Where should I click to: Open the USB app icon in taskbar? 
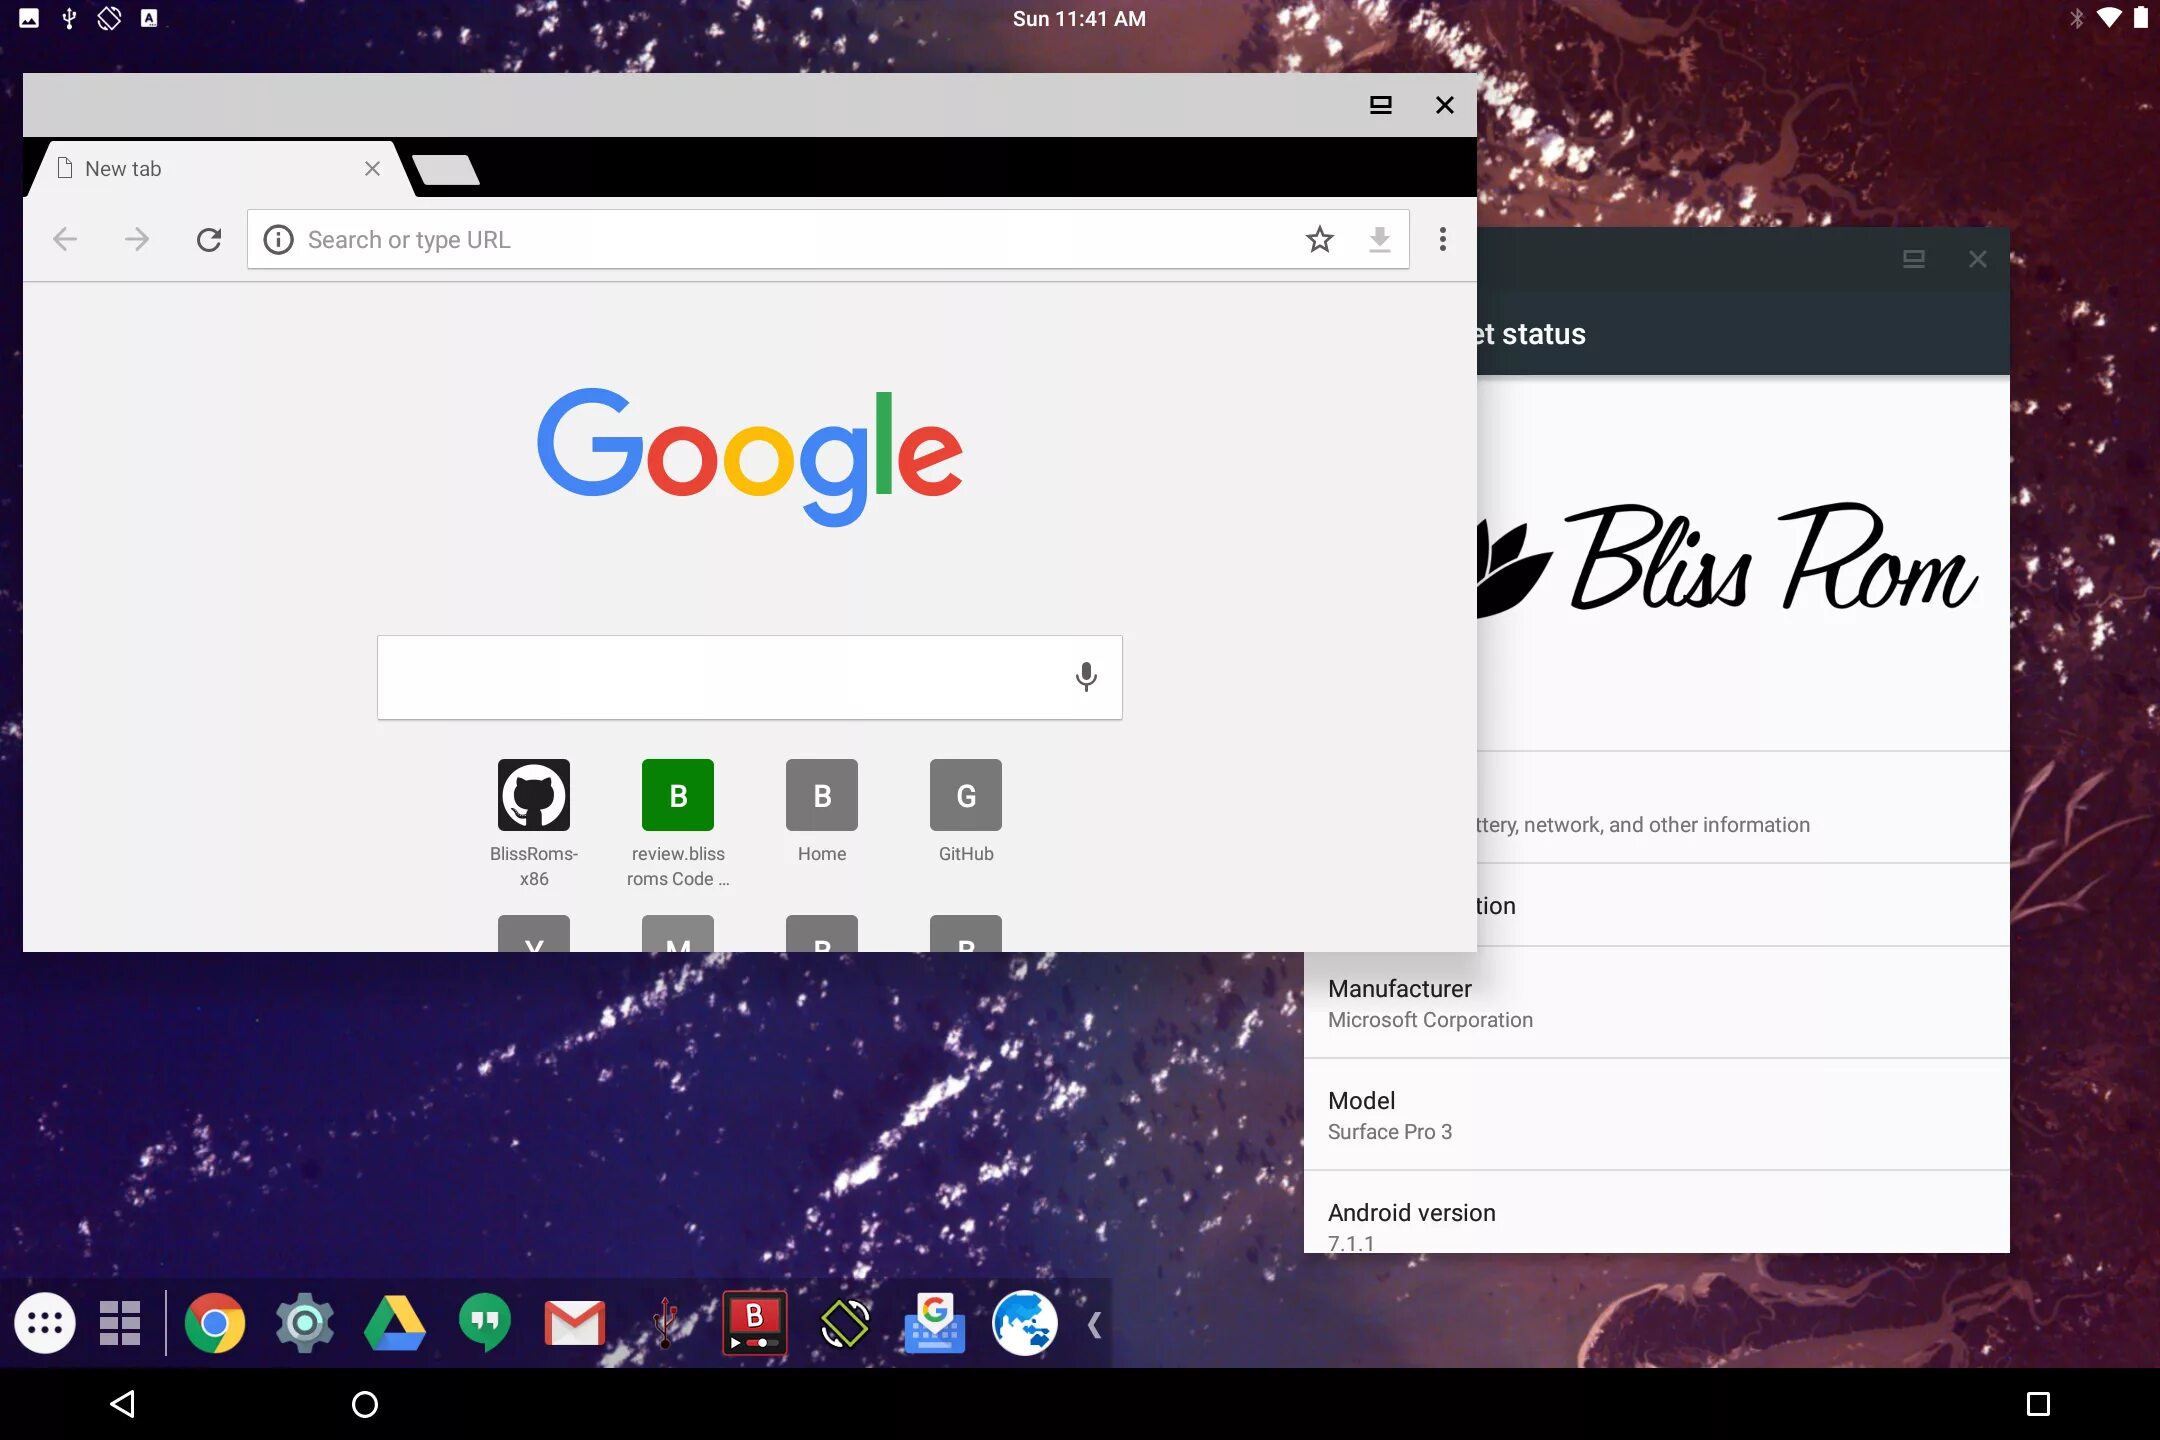click(665, 1323)
